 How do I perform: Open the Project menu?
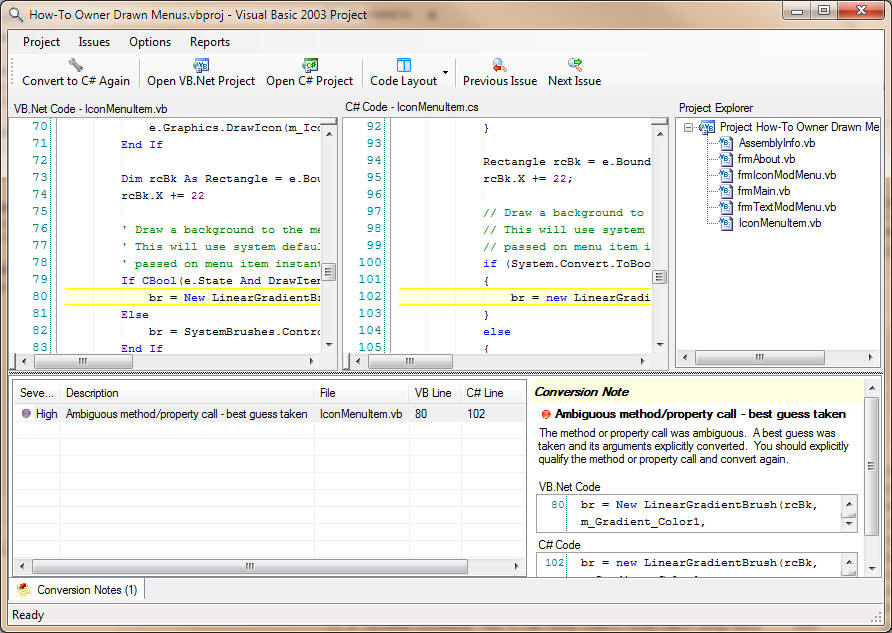coord(41,42)
